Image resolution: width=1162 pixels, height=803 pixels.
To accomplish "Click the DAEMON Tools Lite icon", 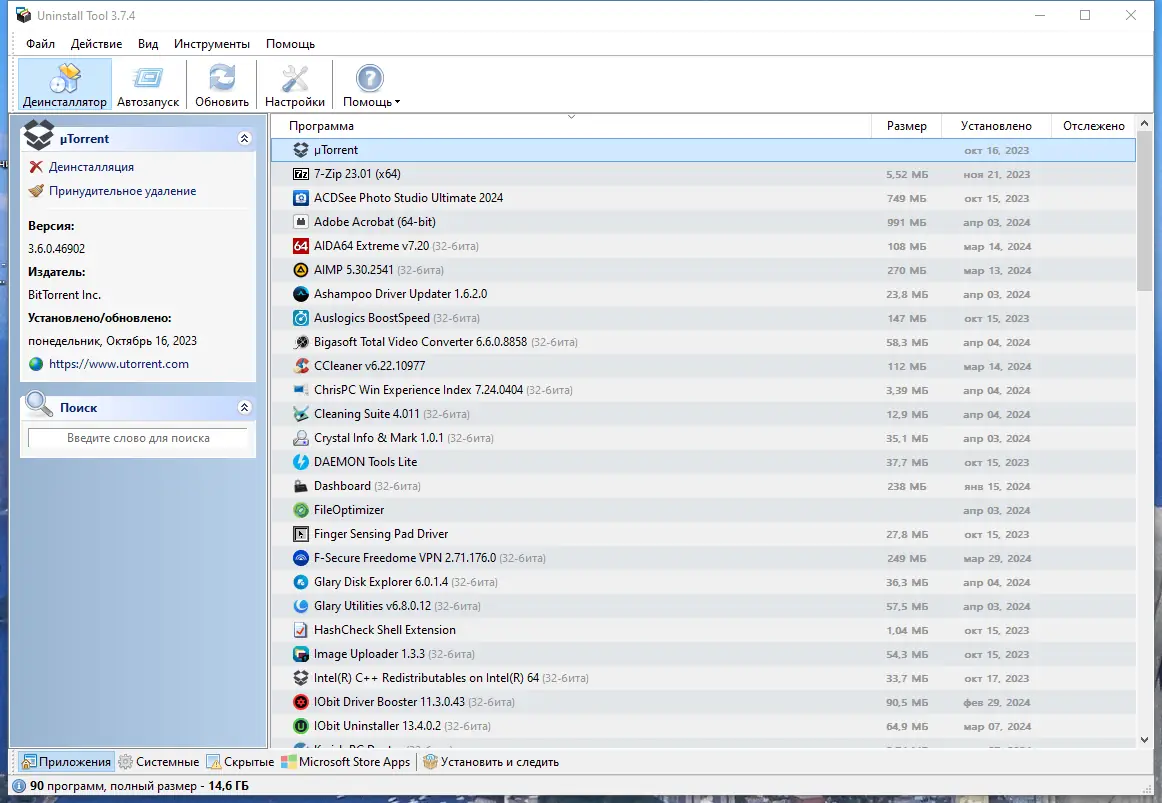I will (300, 462).
